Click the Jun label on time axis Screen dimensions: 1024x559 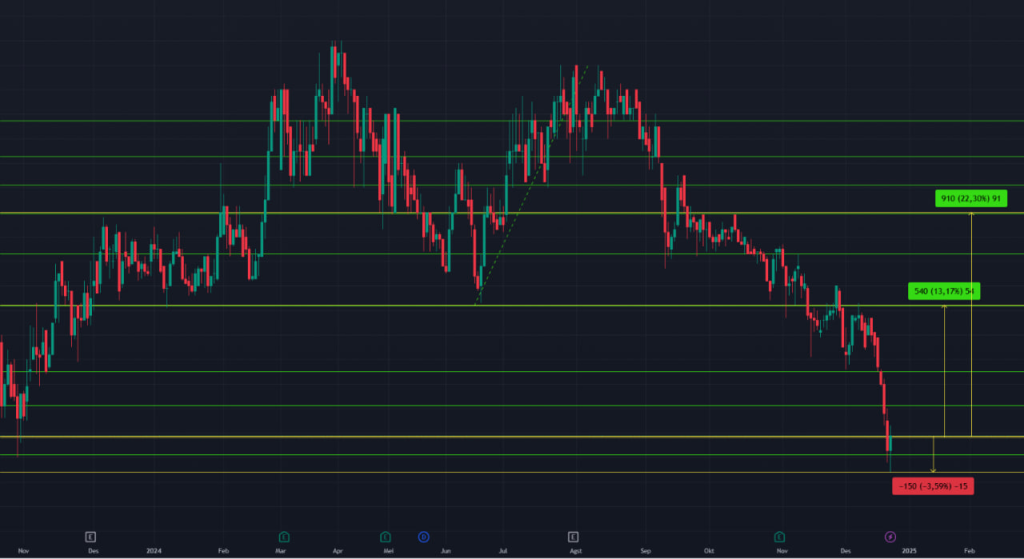click(445, 551)
